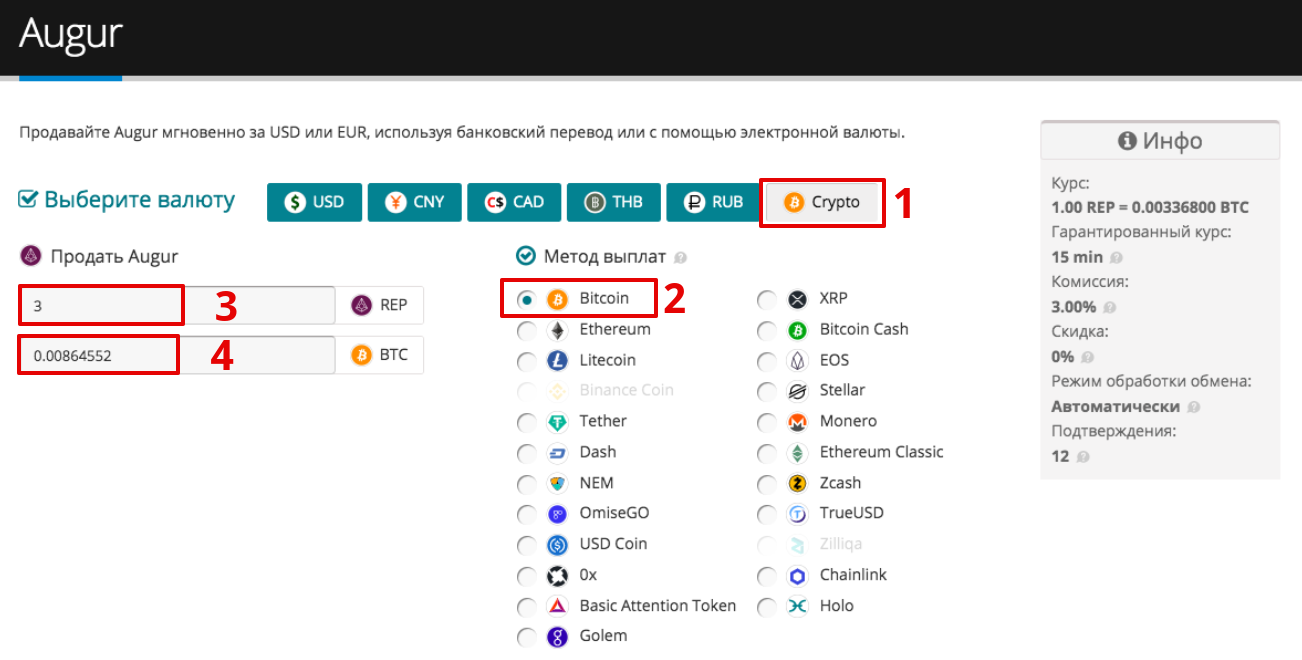Click the BTC amount input field
Screen dimensions: 1302x660
tap(177, 355)
